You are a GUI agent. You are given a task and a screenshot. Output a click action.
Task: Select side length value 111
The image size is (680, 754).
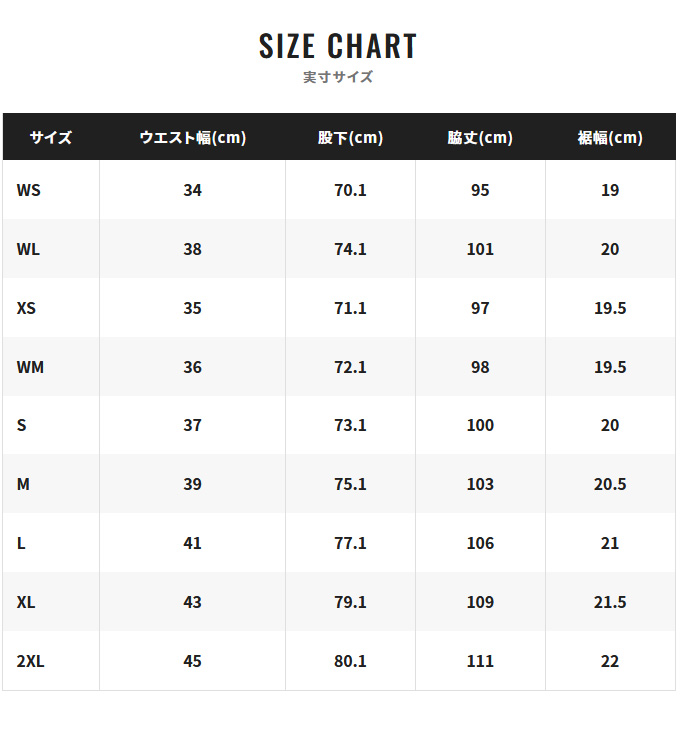[x=480, y=661]
